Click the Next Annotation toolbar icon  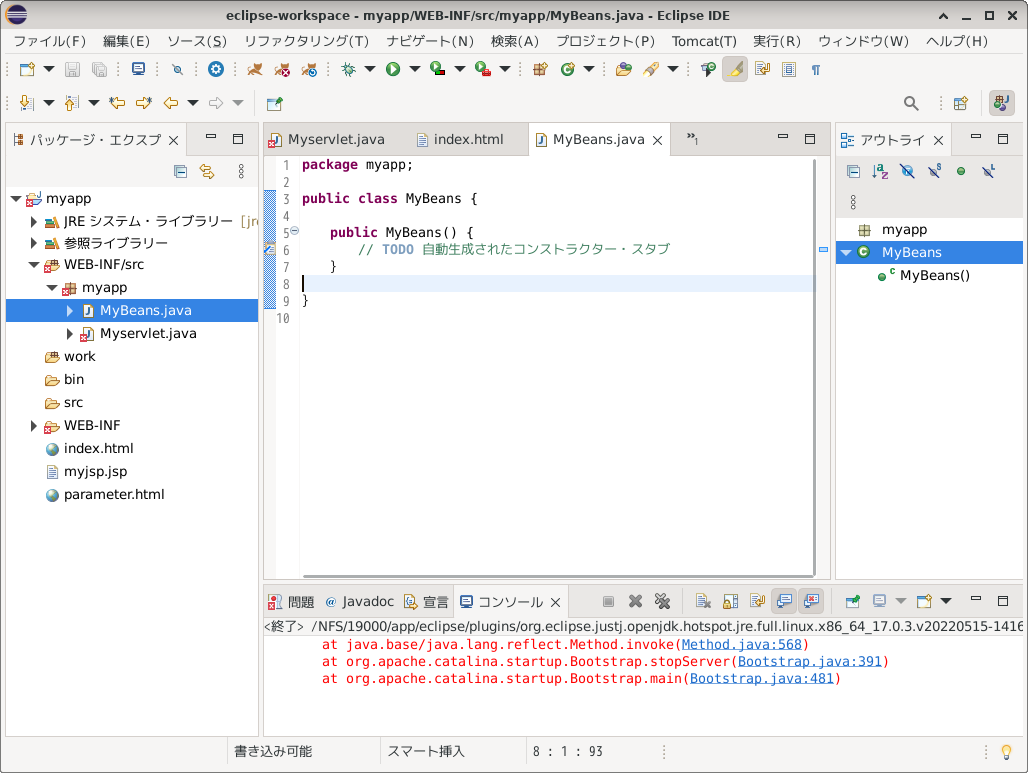27,103
